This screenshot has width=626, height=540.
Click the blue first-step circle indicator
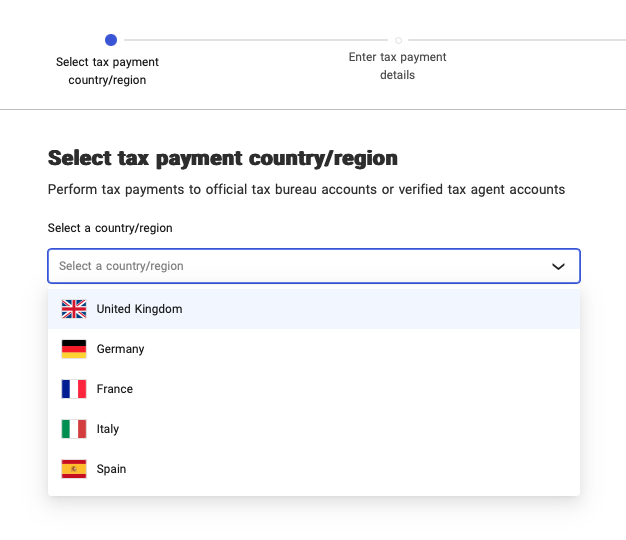pyautogui.click(x=111, y=40)
